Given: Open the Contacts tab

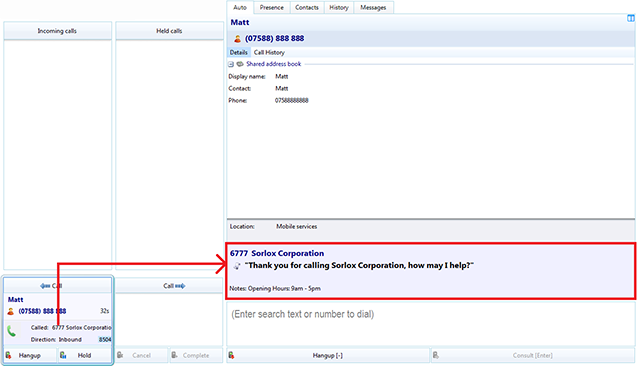Looking at the screenshot, I should 307,7.
